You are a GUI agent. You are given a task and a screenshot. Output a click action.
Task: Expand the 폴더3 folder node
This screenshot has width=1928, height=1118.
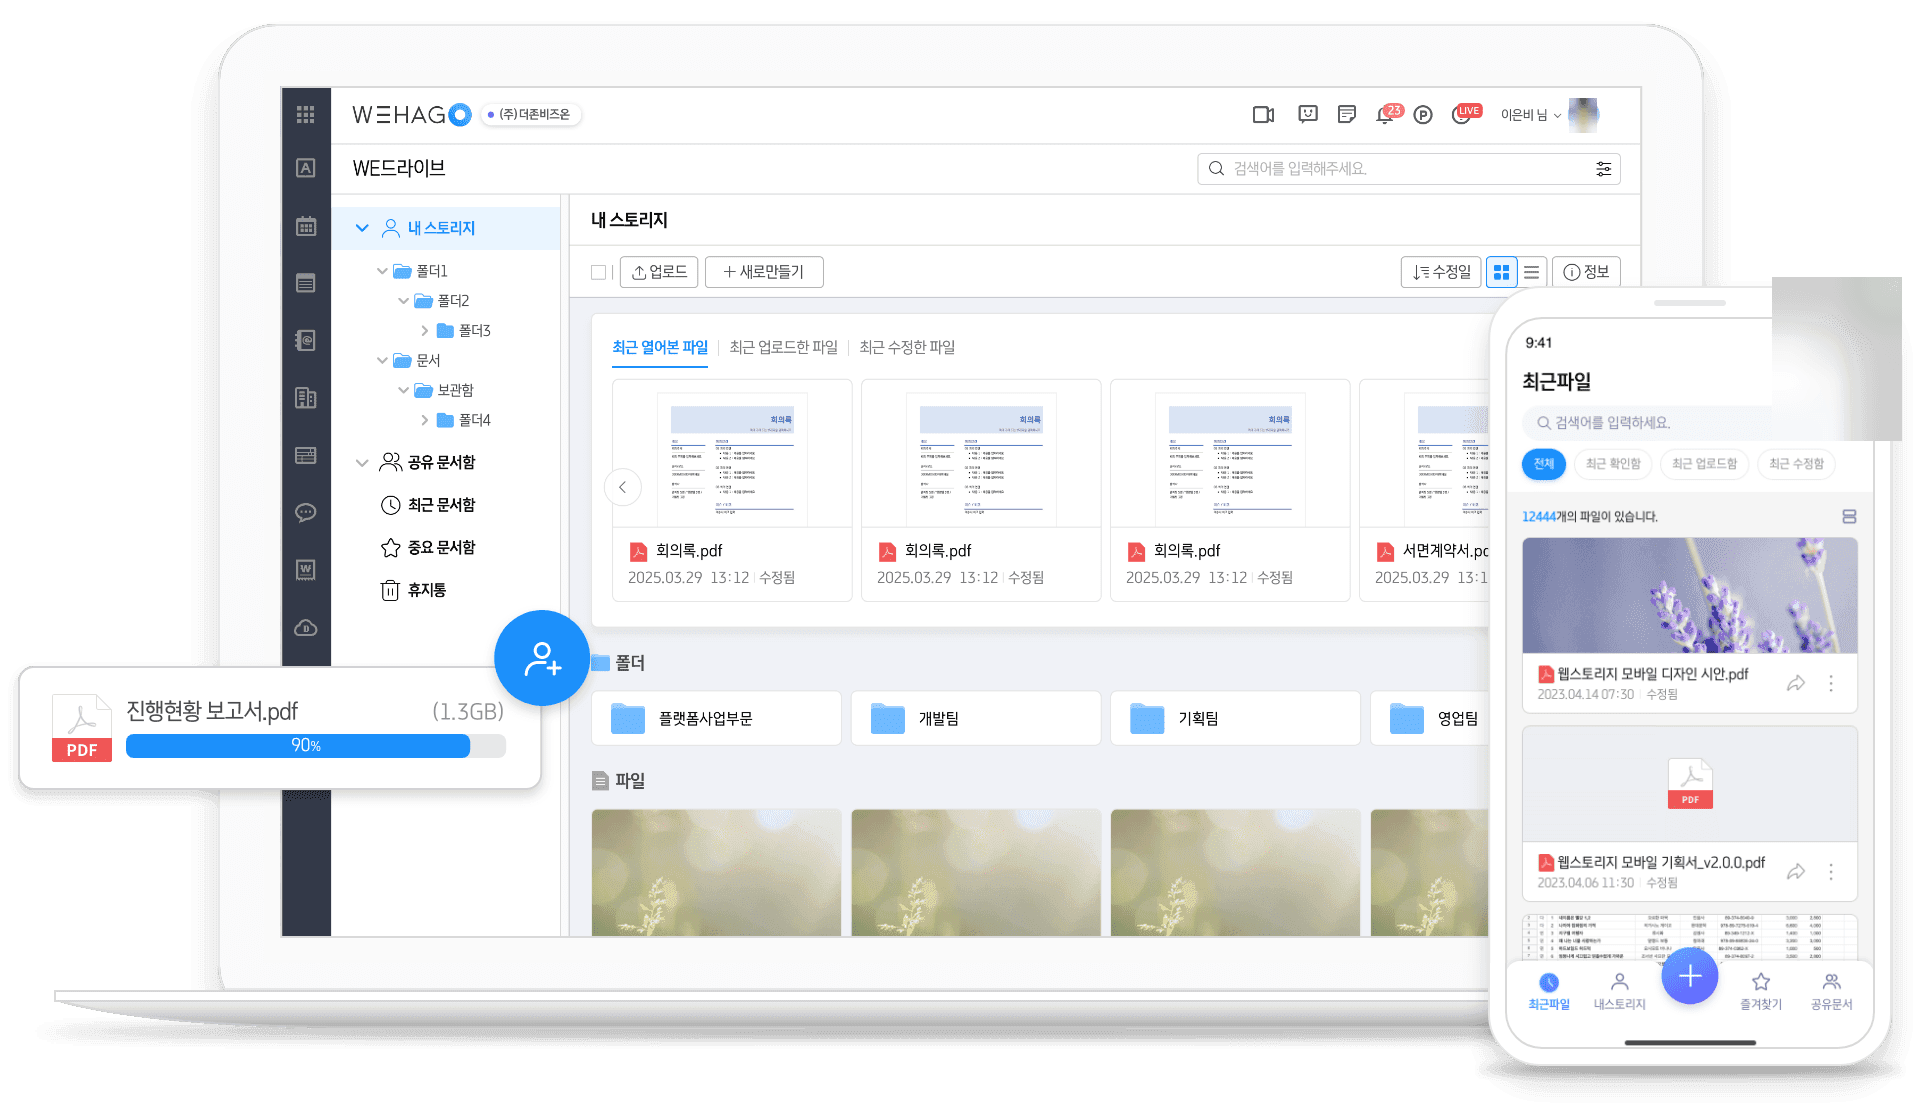(425, 330)
